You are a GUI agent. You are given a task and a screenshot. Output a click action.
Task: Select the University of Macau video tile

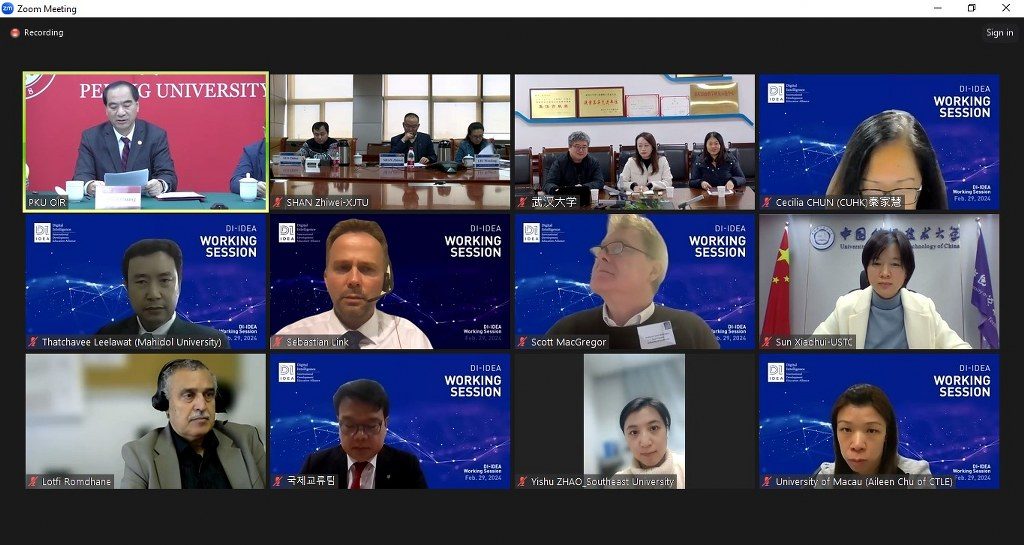879,421
